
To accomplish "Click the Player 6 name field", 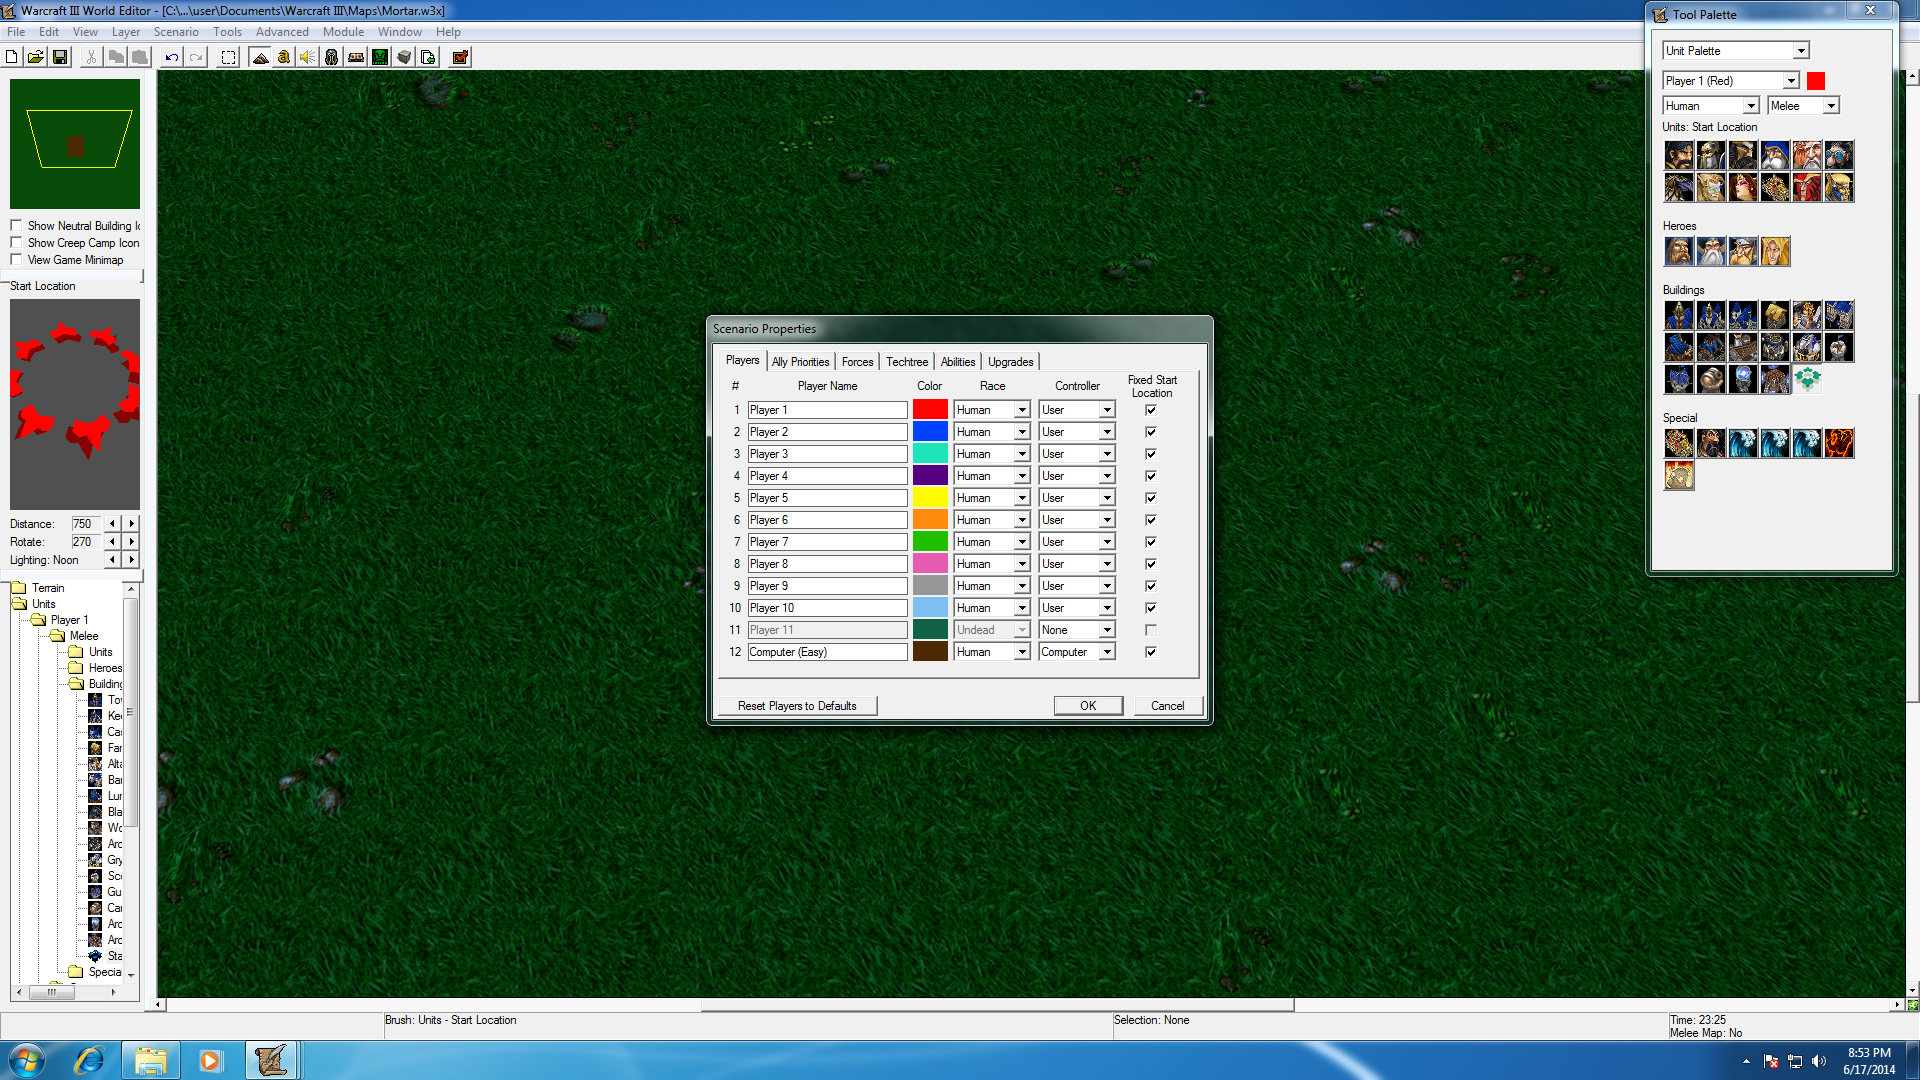I will tap(827, 520).
